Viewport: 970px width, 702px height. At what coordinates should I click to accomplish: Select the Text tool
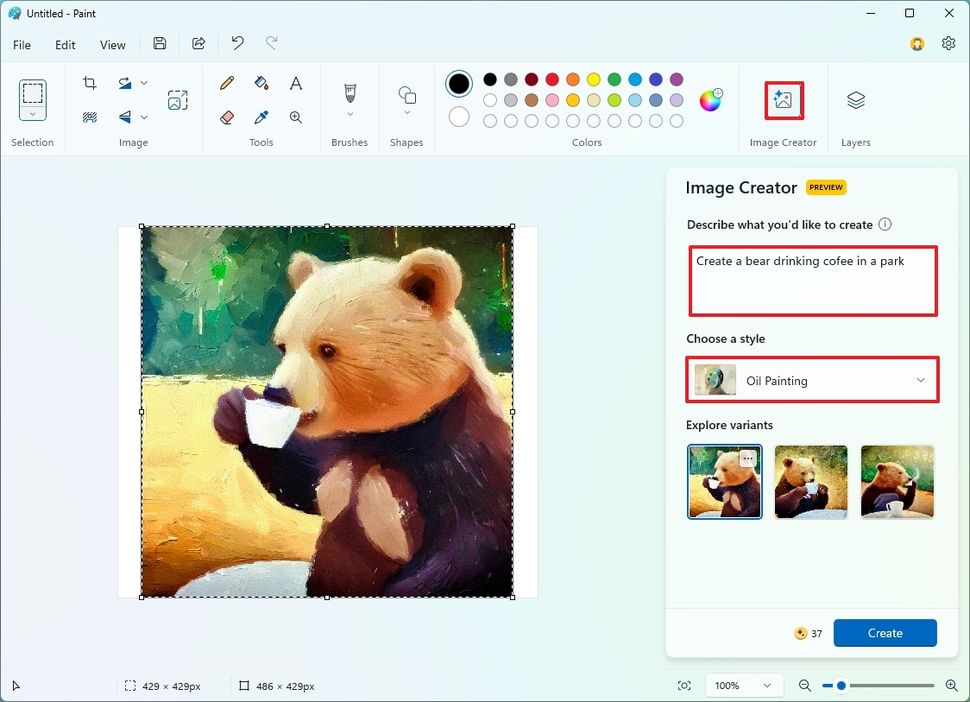pos(295,83)
